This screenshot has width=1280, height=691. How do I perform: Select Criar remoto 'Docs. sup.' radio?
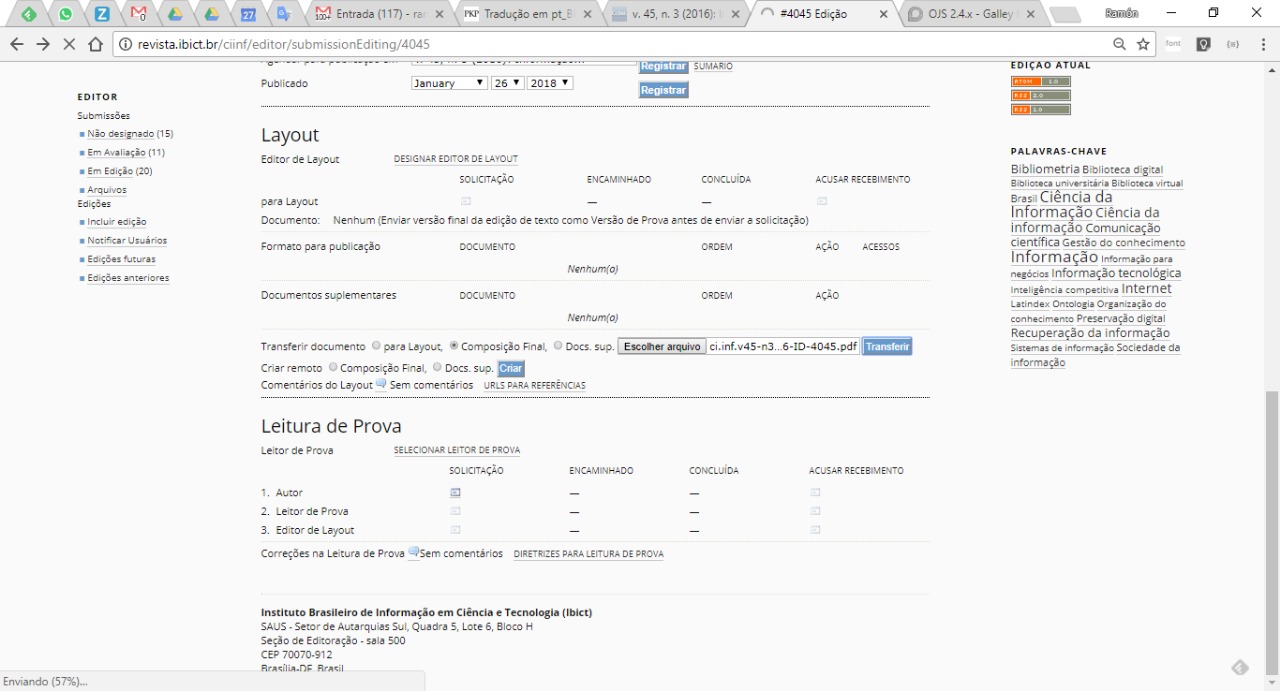[x=437, y=367]
